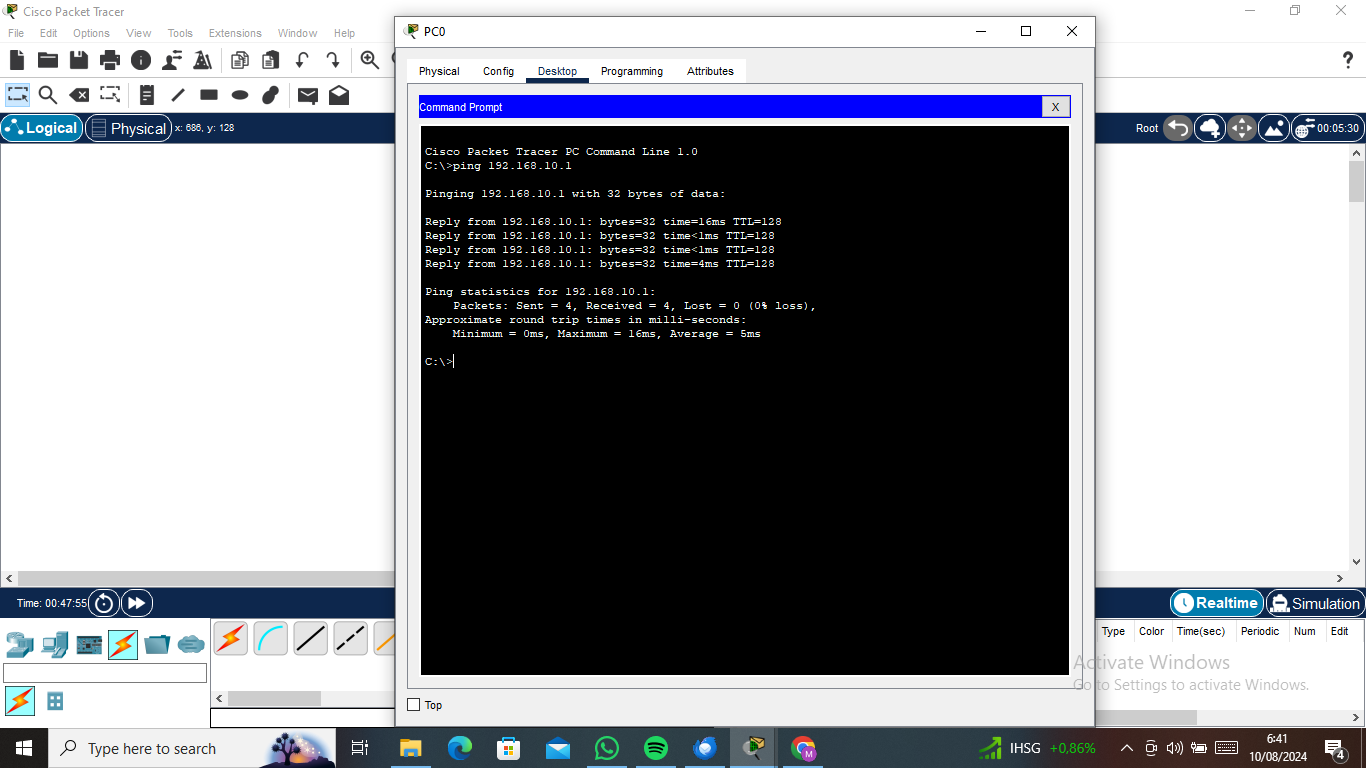Image resolution: width=1366 pixels, height=768 pixels.
Task: Open Network Information via the info icon
Action: pyautogui.click(x=141, y=60)
